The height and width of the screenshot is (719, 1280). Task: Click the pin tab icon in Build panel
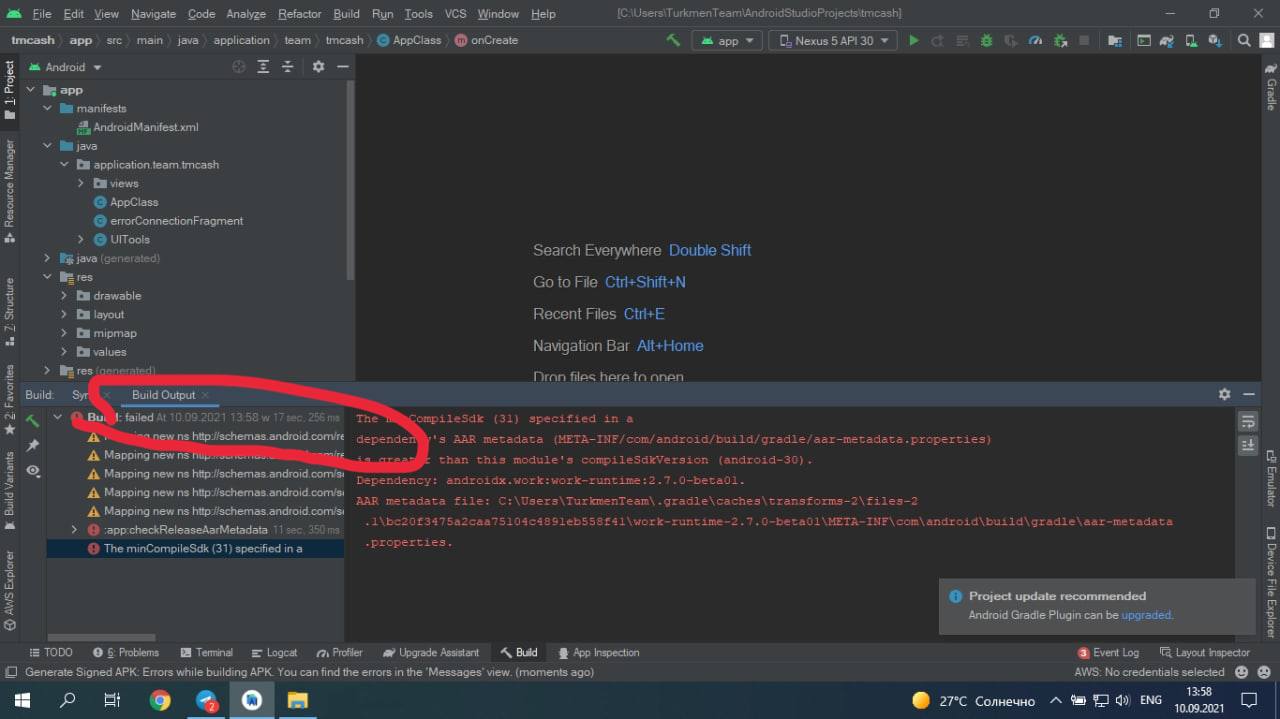33,445
